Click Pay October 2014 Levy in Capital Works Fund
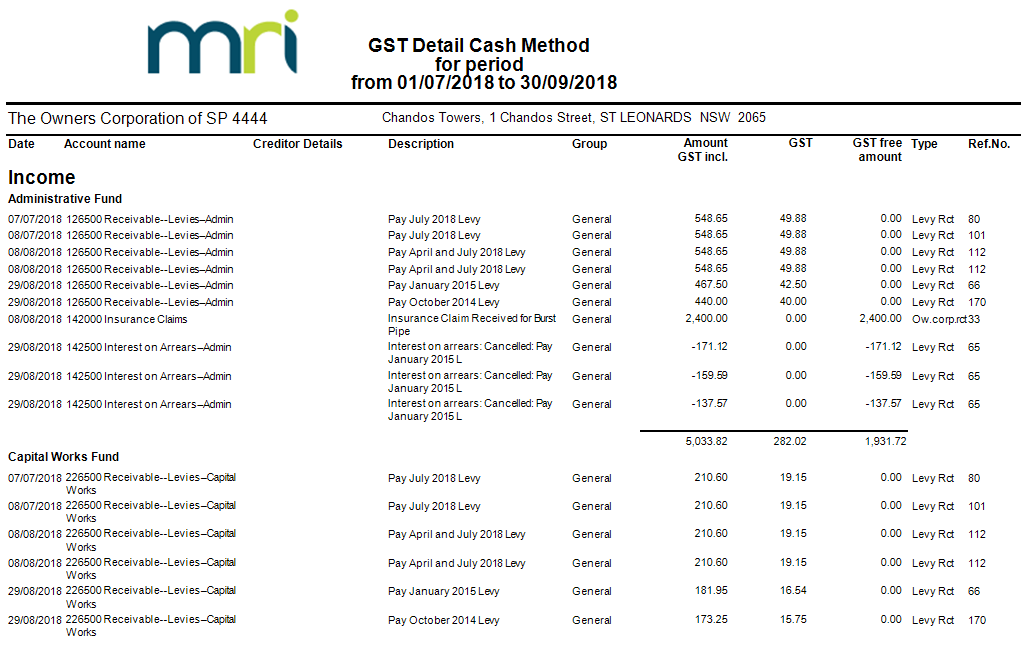The image size is (1033, 661). [x=443, y=620]
